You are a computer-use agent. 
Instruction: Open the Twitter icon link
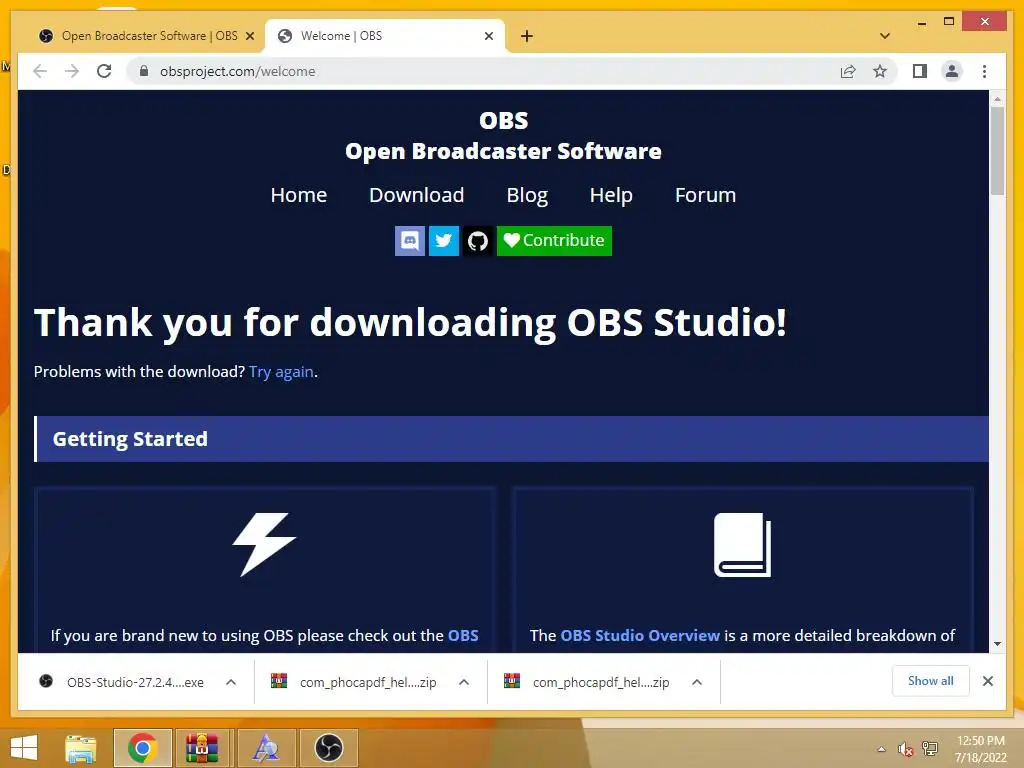(x=443, y=241)
